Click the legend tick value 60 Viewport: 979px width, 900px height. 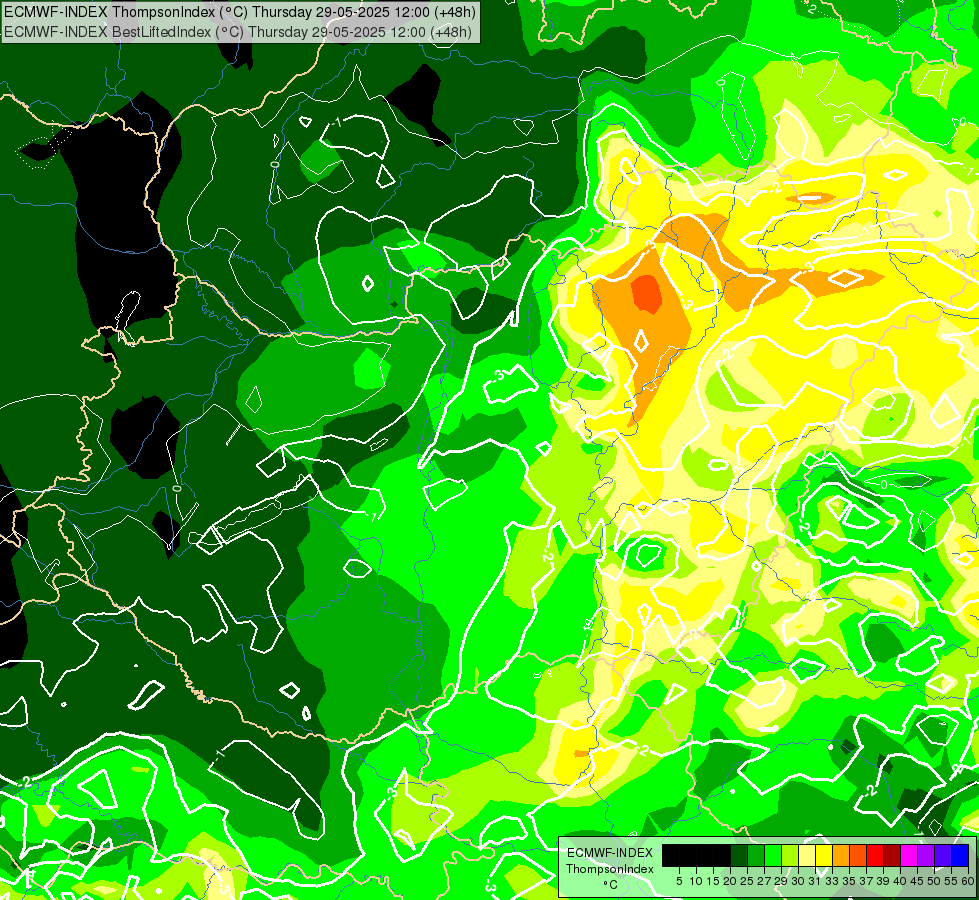click(x=968, y=881)
